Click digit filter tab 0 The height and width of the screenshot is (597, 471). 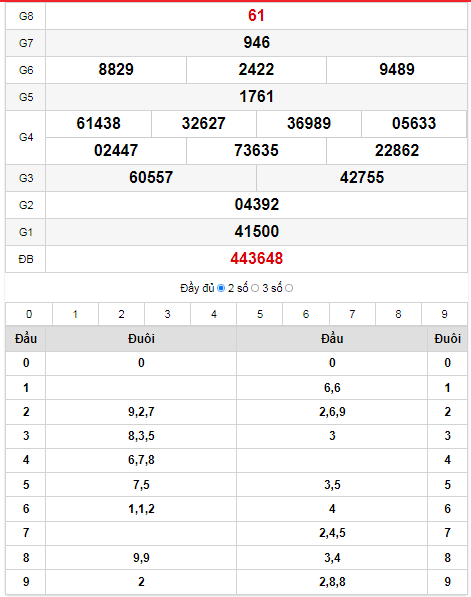coord(29,314)
